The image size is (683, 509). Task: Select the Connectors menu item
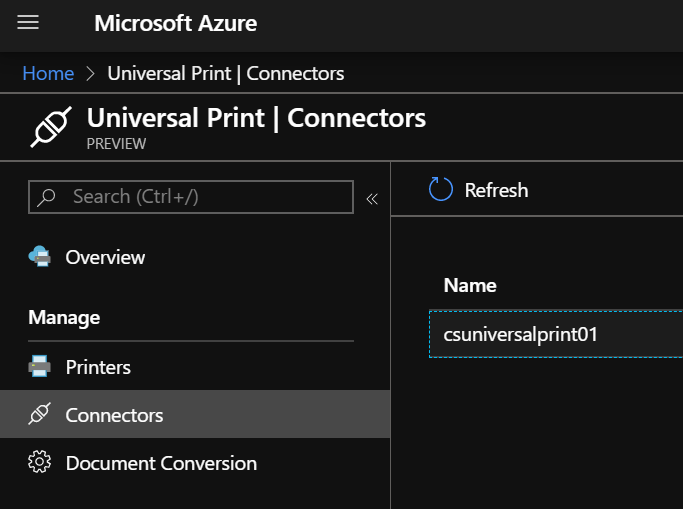[x=114, y=415]
